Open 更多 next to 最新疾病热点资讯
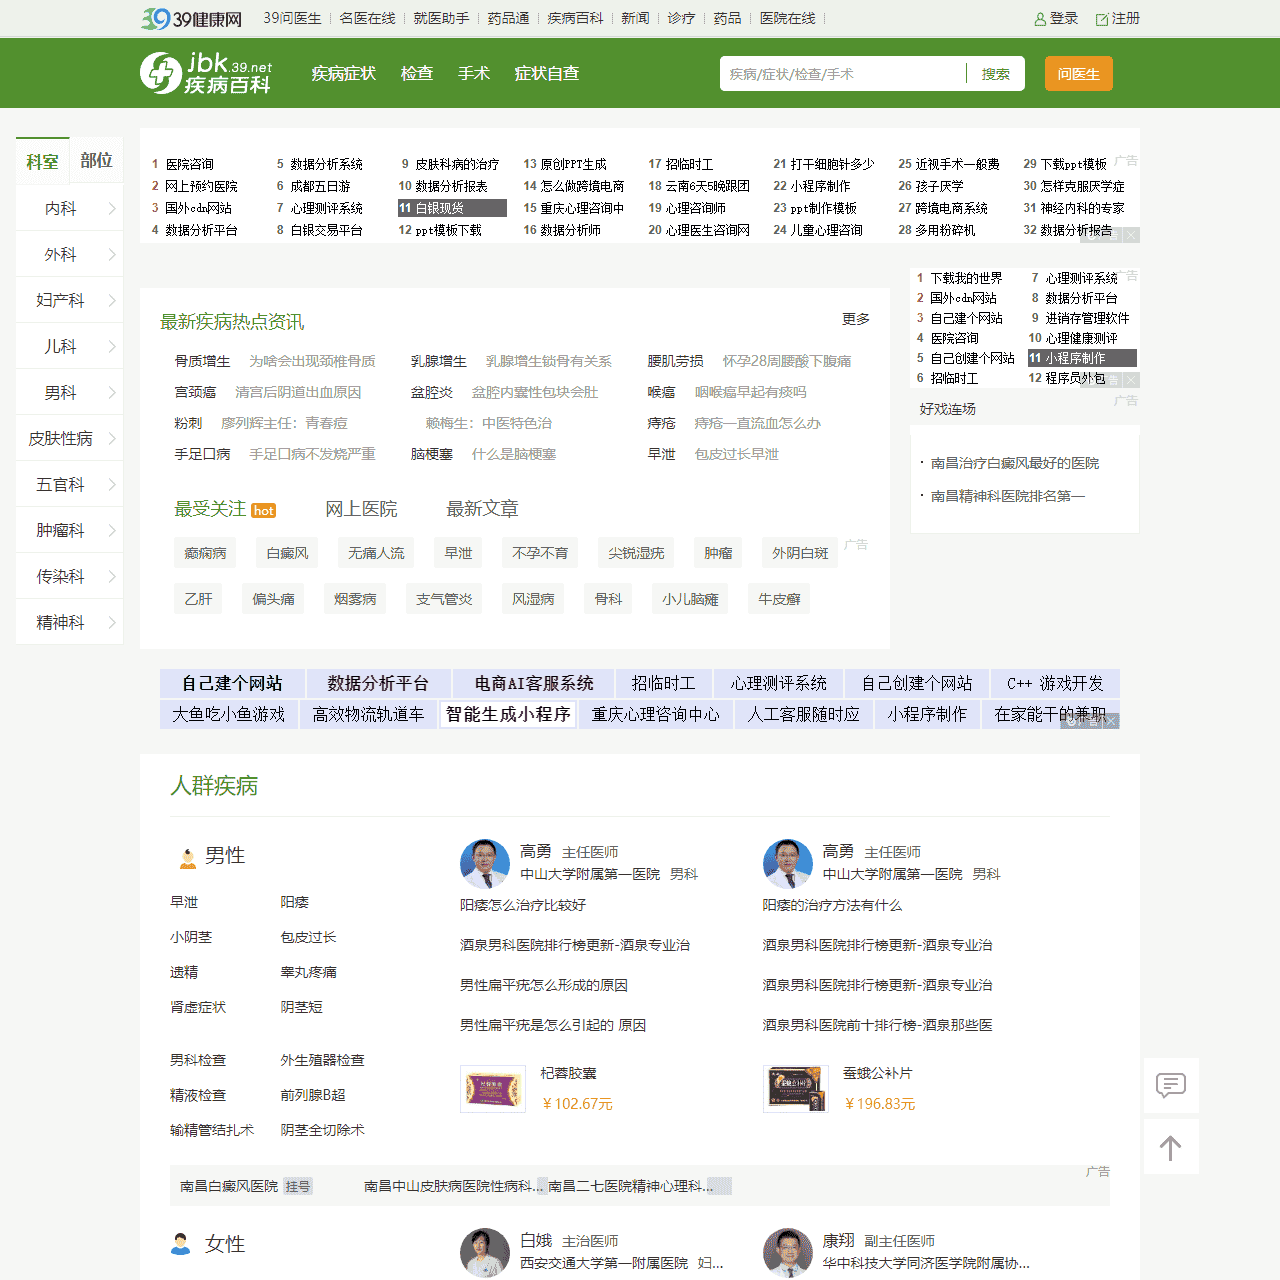Screen dimensions: 1280x1280 (855, 319)
